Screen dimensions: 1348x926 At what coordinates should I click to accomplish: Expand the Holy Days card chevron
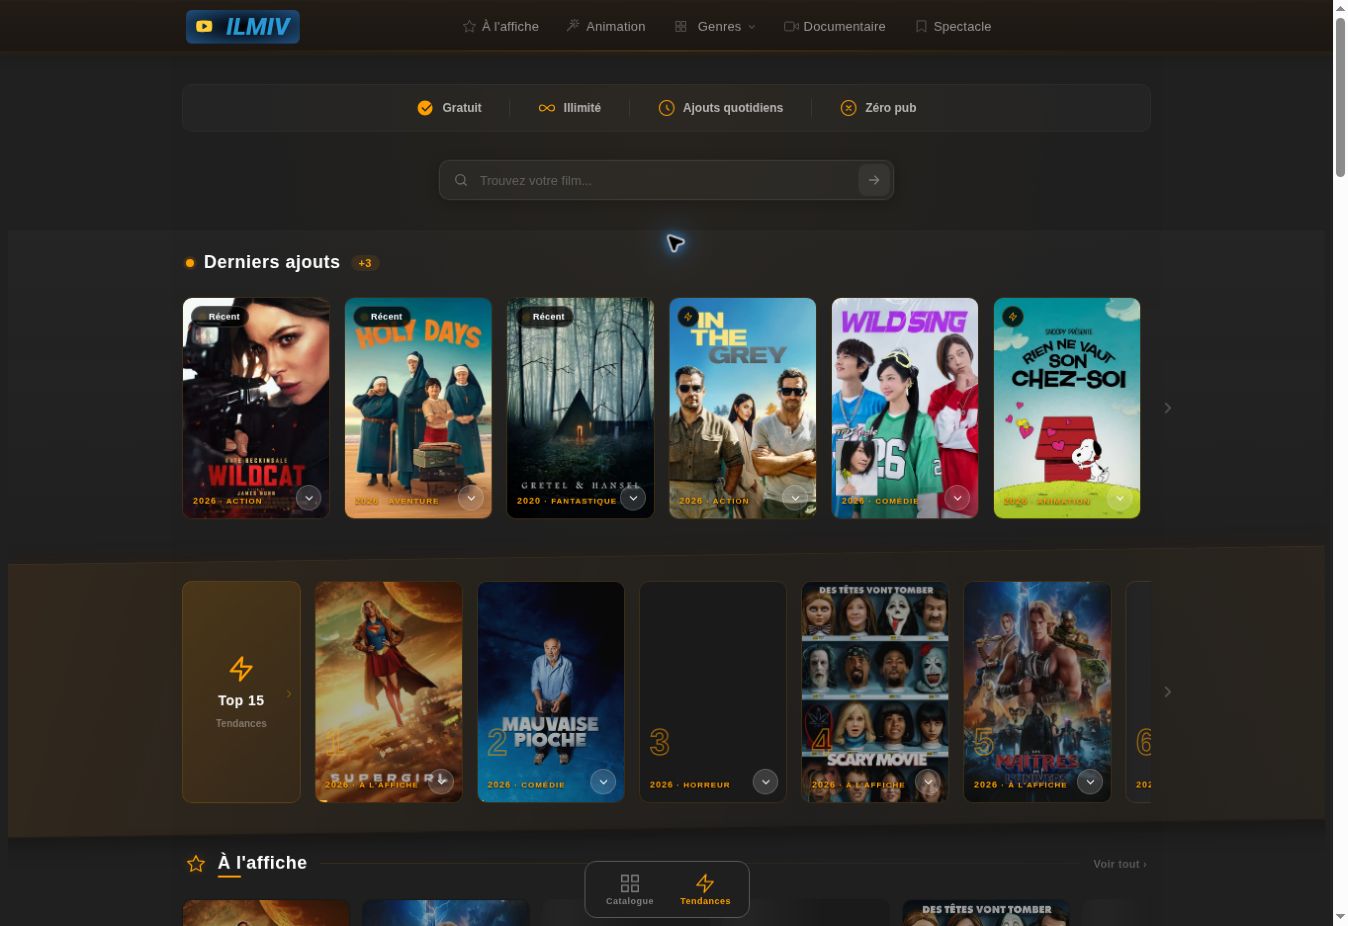coord(471,497)
